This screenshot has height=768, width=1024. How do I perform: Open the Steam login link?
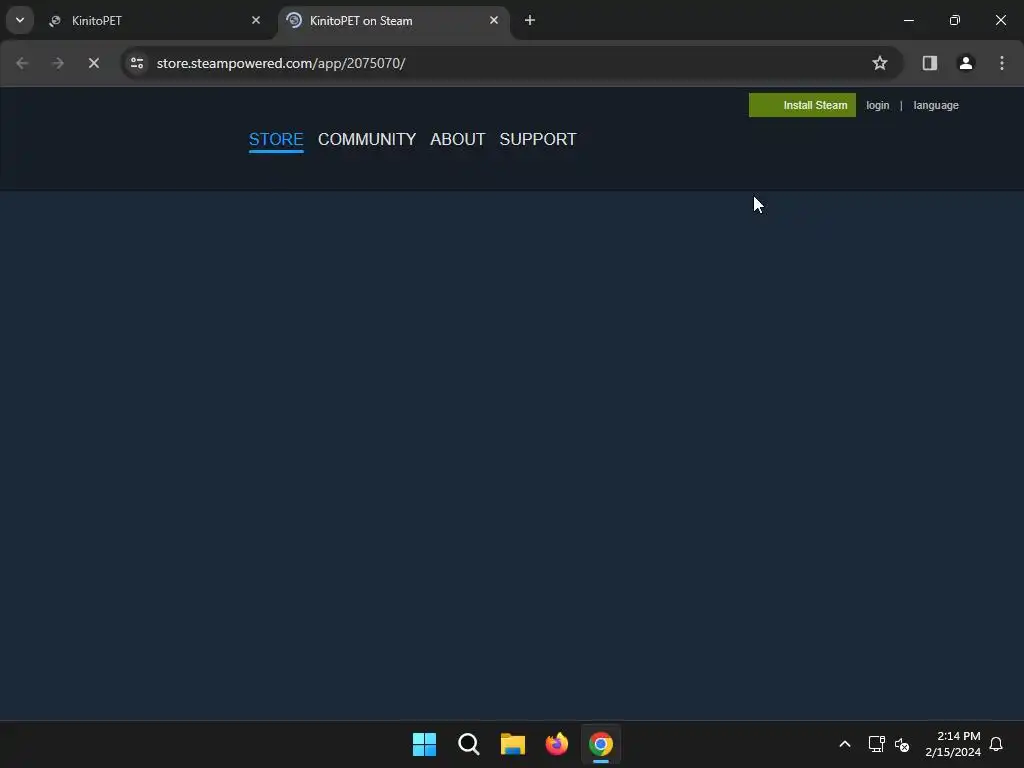[878, 105]
